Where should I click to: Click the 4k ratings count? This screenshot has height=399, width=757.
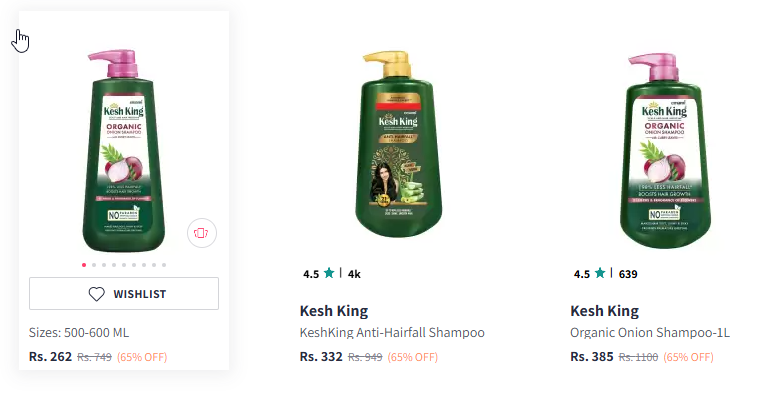[x=354, y=274]
